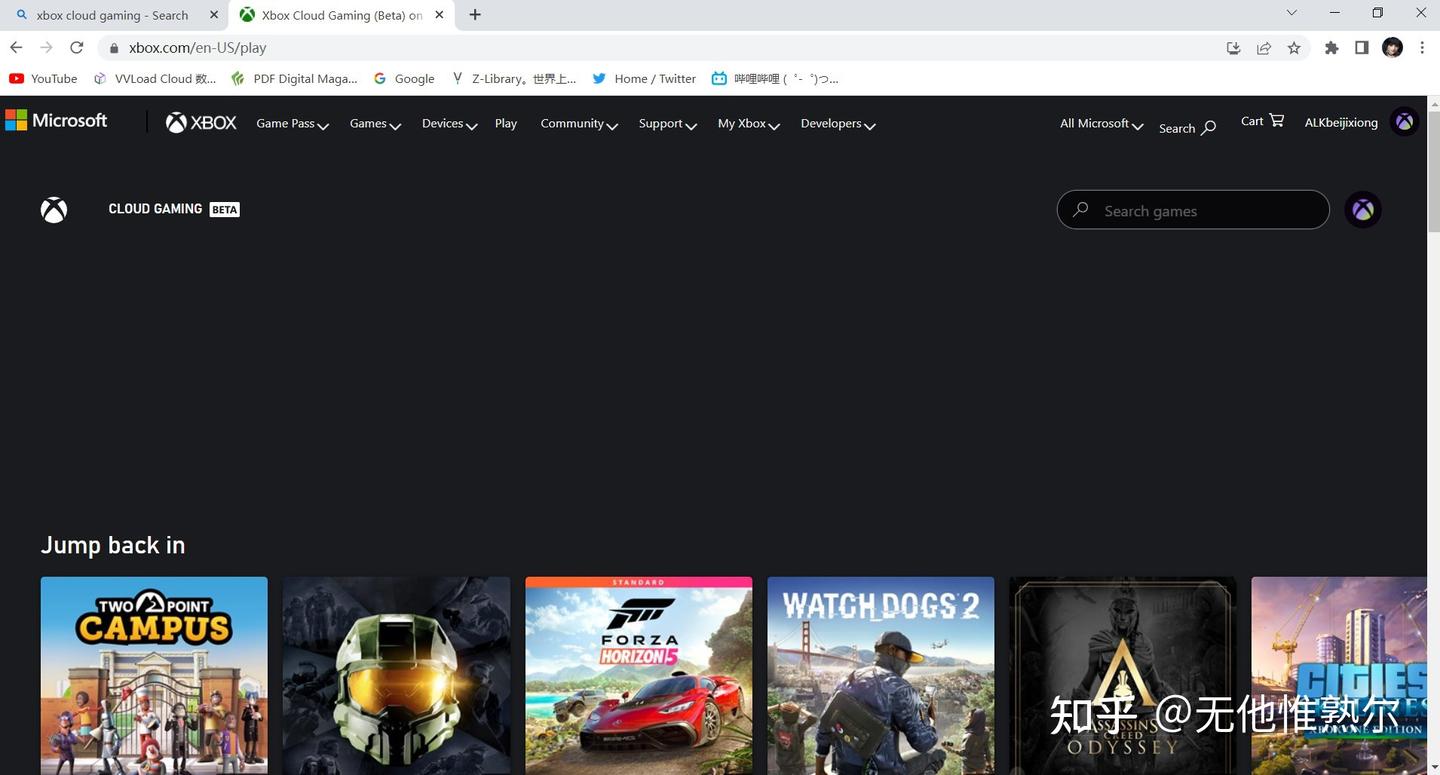Viewport: 1440px width, 775px height.
Task: Launch Forza Horizon 5 game tile
Action: (x=639, y=676)
